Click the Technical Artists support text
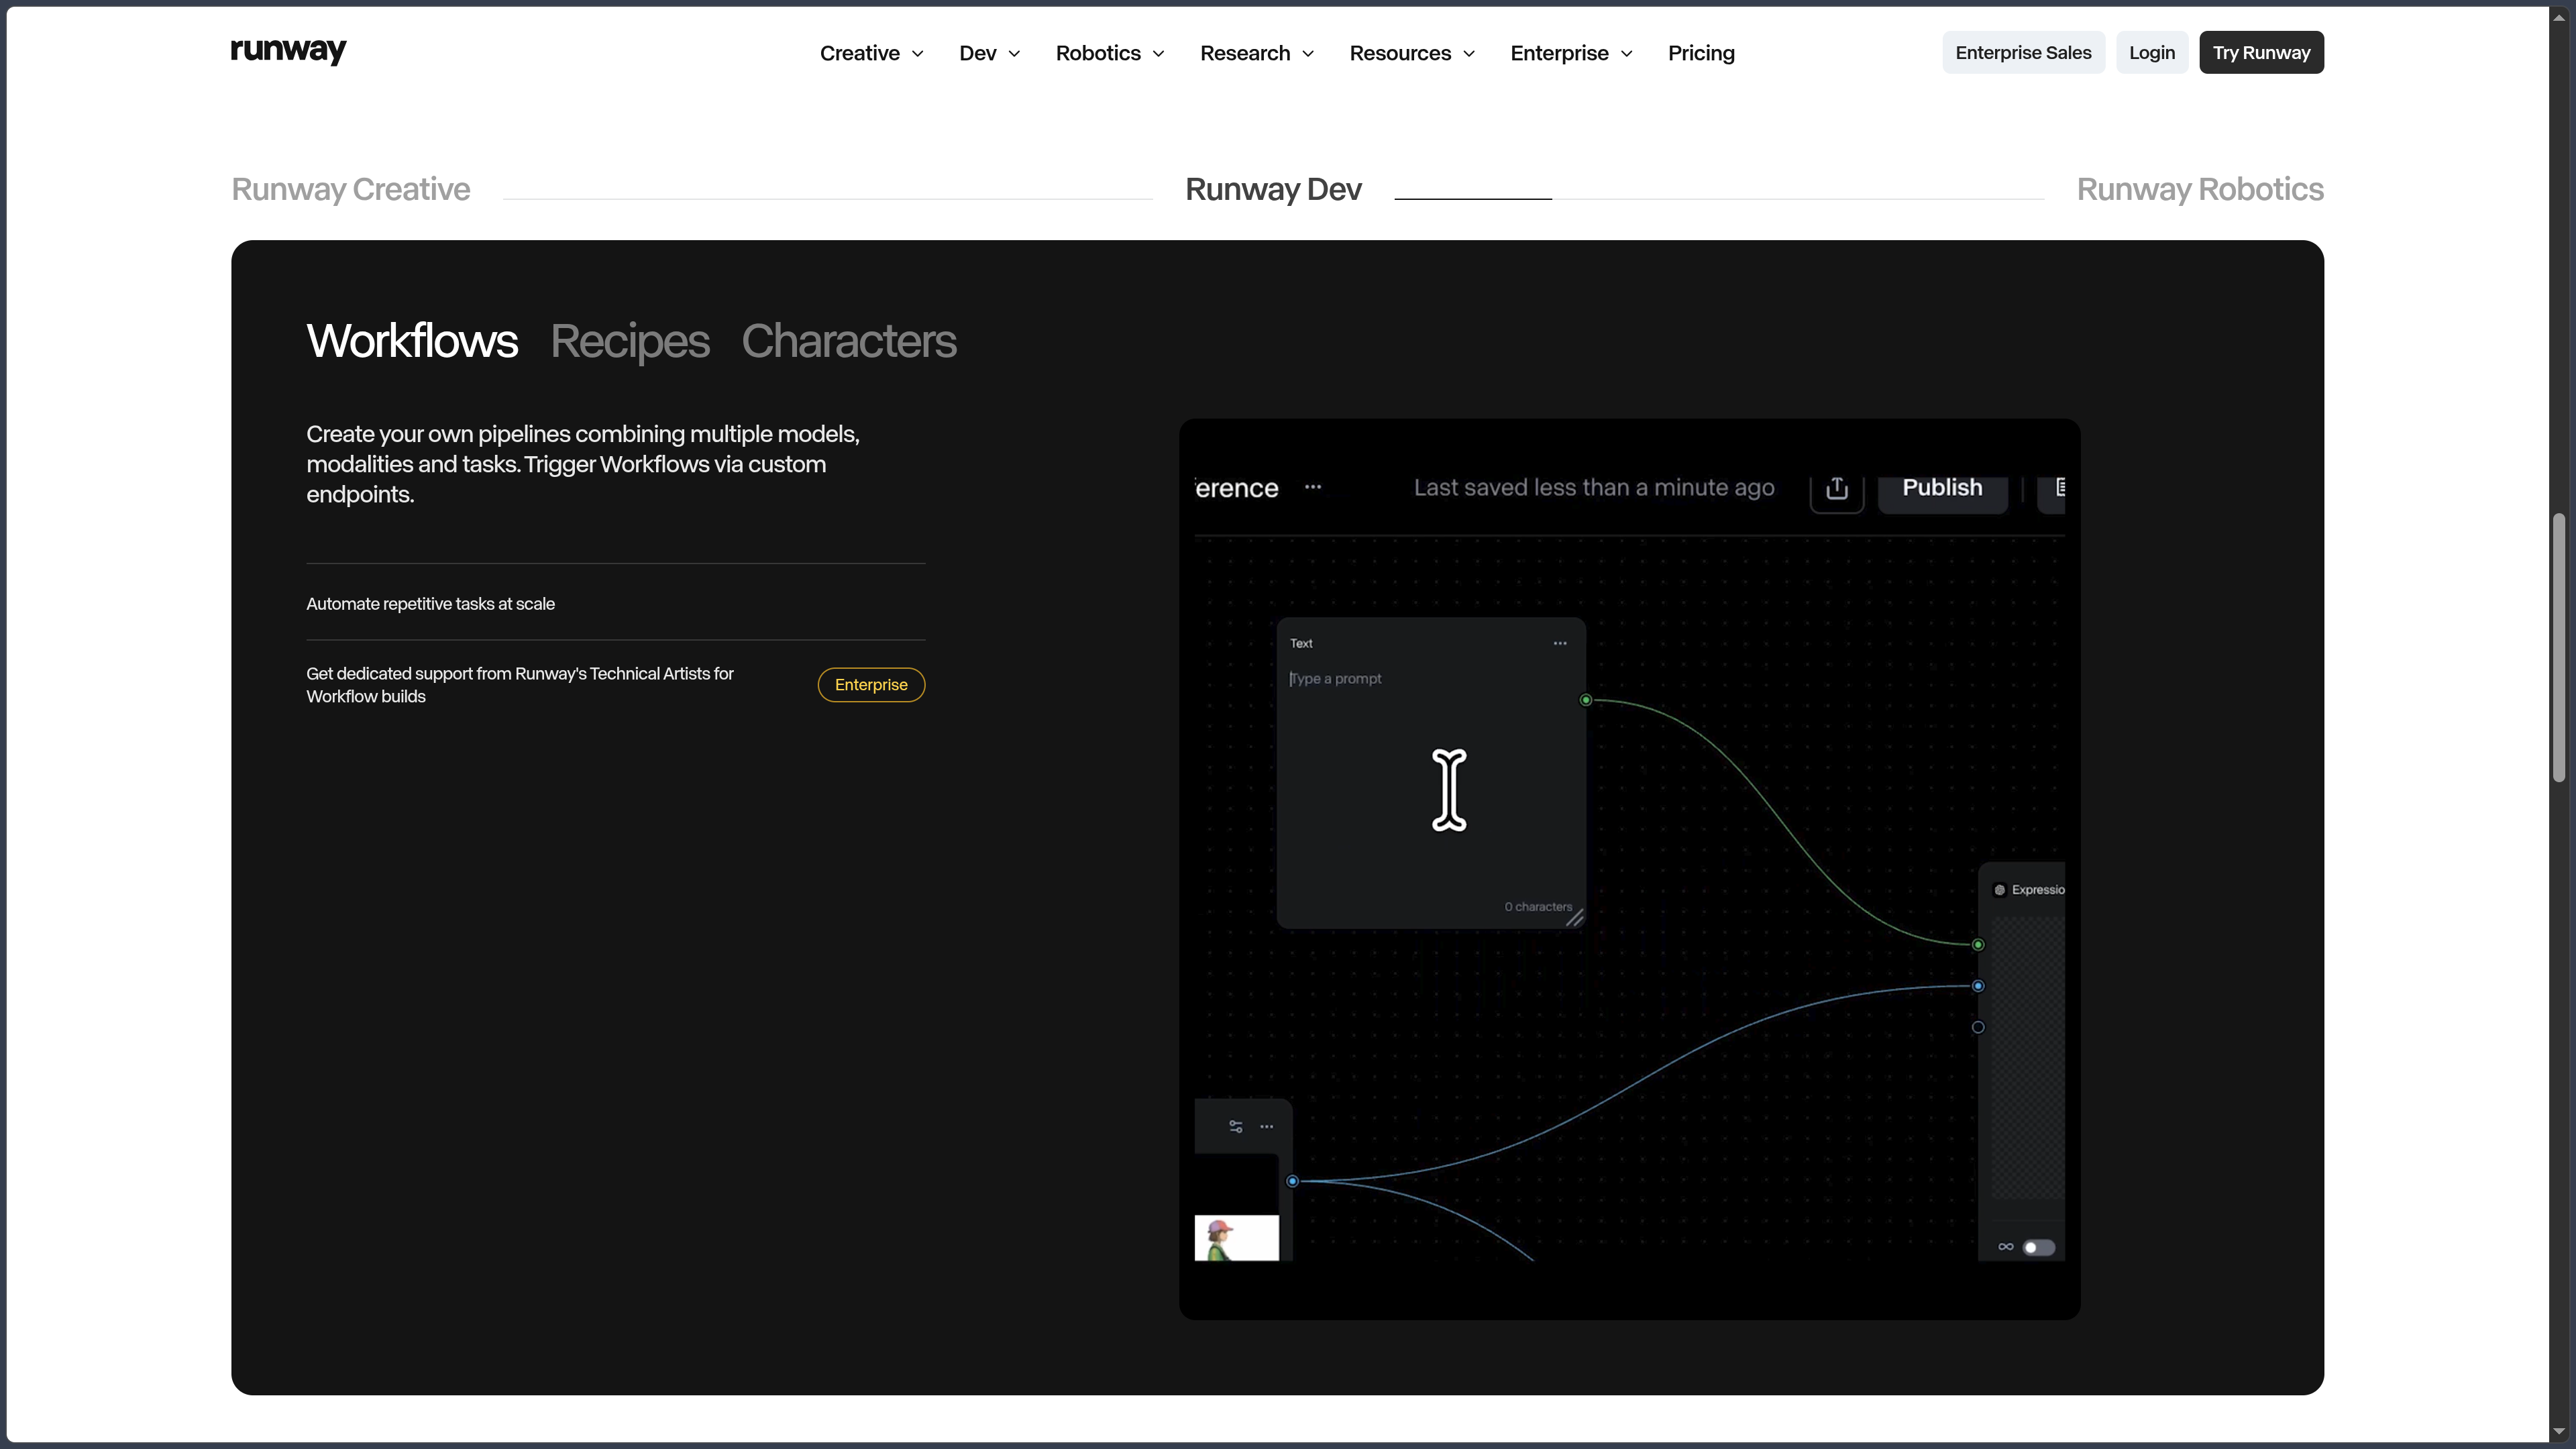The height and width of the screenshot is (1449, 2576). 520,685
